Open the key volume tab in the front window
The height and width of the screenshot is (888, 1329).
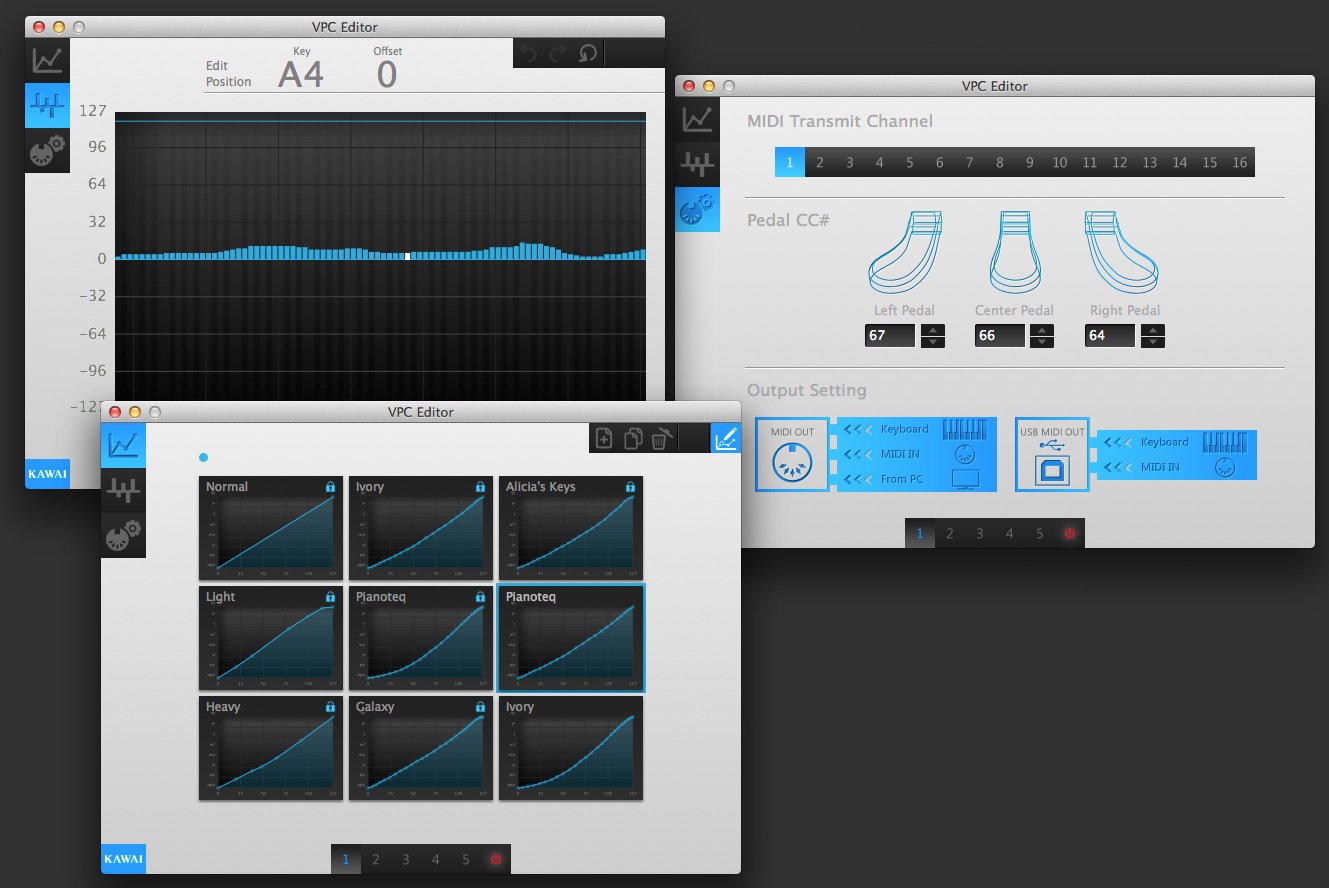coord(124,491)
